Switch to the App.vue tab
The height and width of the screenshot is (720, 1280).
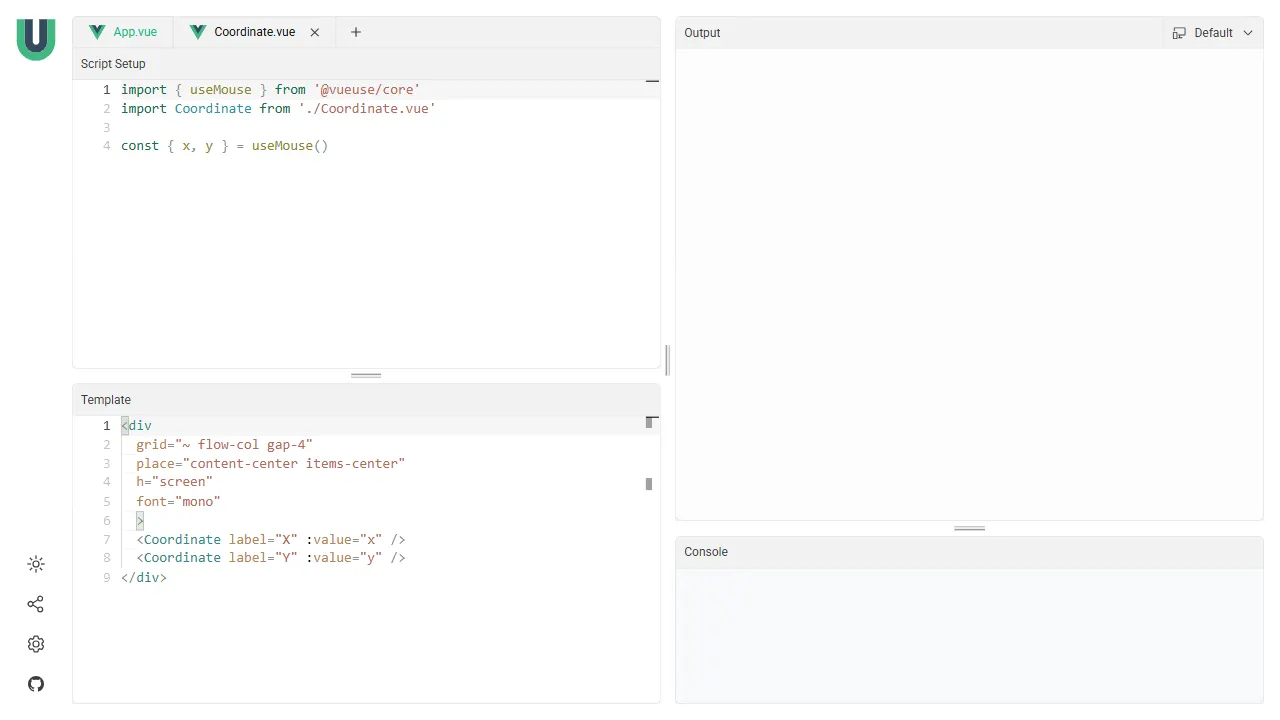[x=123, y=32]
